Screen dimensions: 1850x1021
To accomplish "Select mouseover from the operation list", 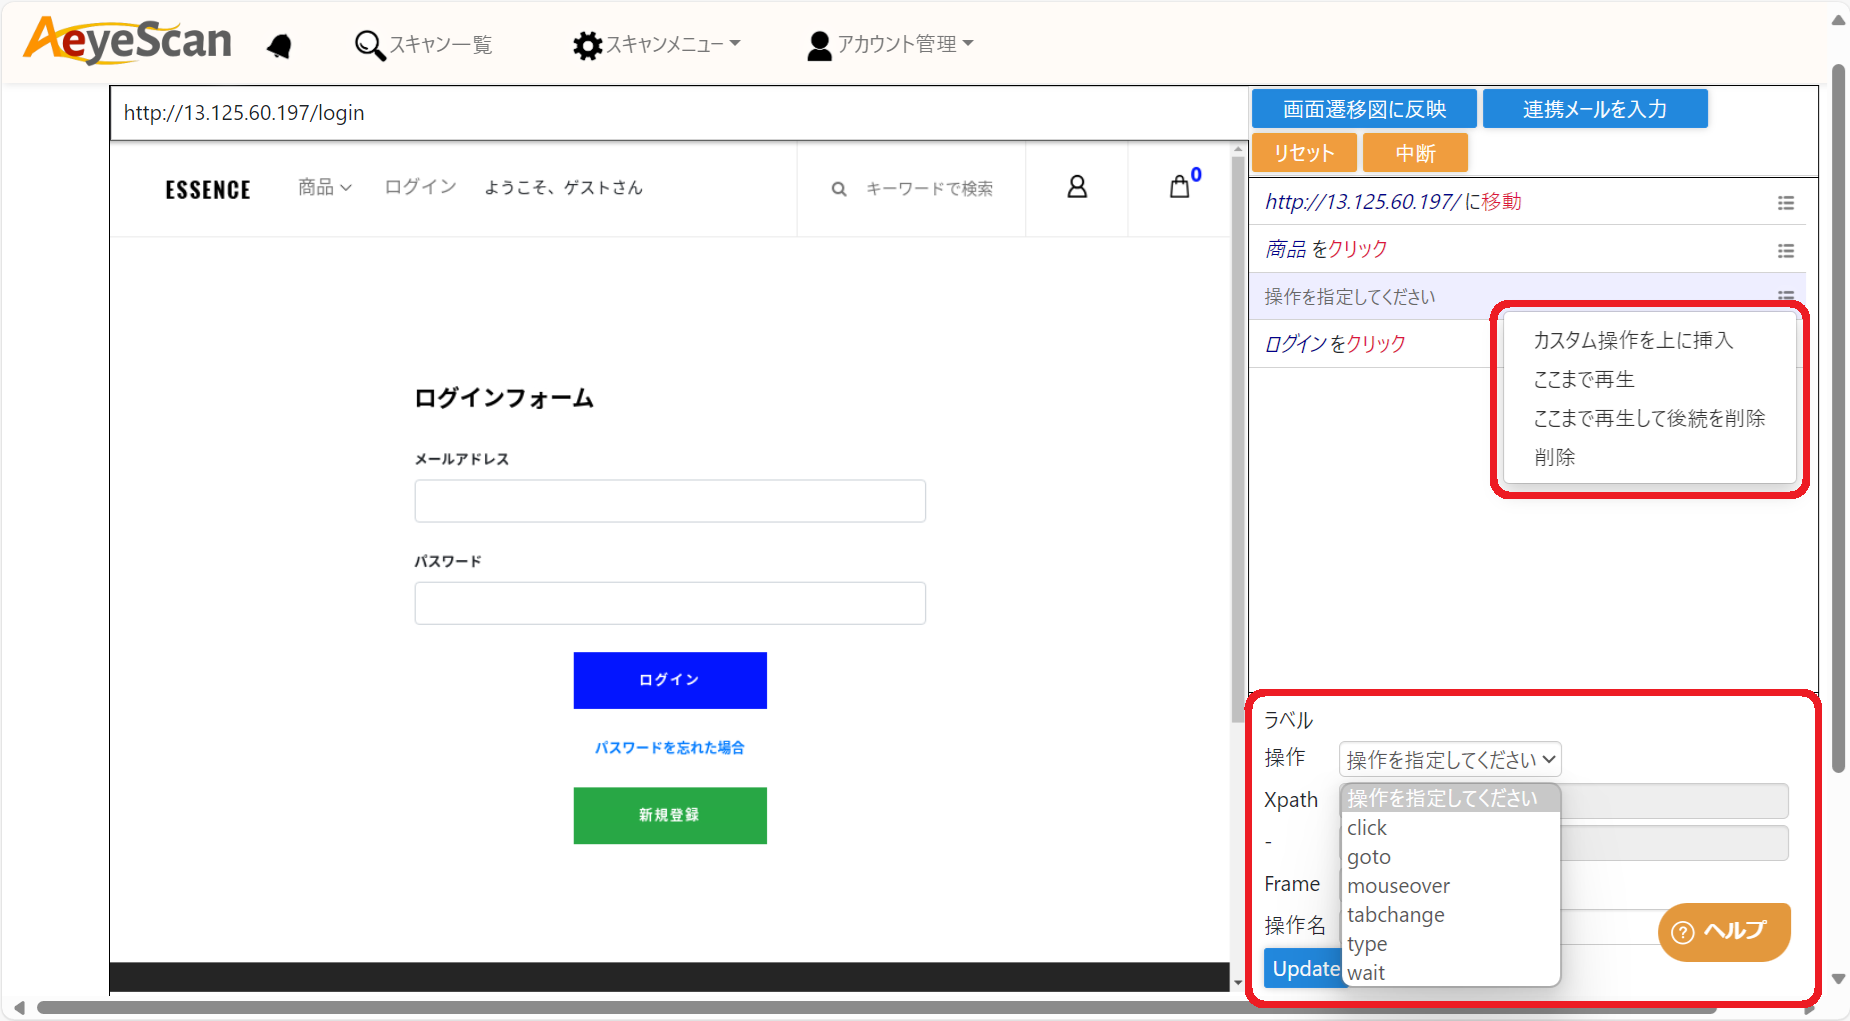I will tap(1398, 885).
